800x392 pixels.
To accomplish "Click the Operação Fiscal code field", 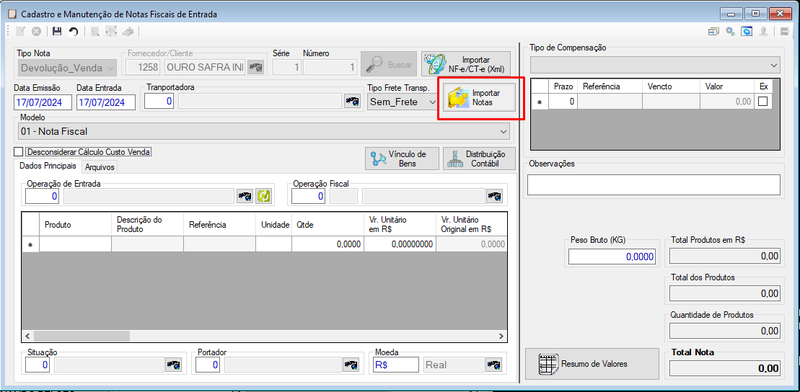I will point(308,196).
